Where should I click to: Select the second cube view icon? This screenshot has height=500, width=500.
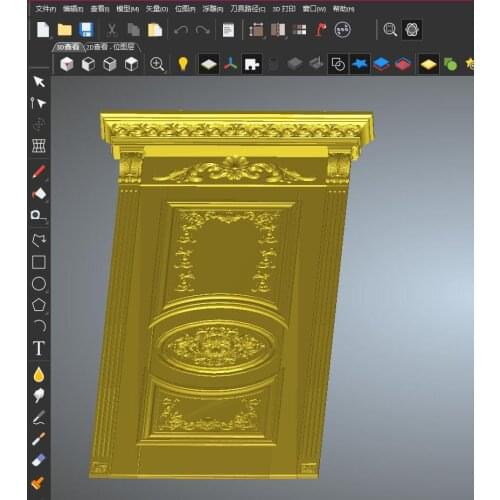tap(88, 64)
